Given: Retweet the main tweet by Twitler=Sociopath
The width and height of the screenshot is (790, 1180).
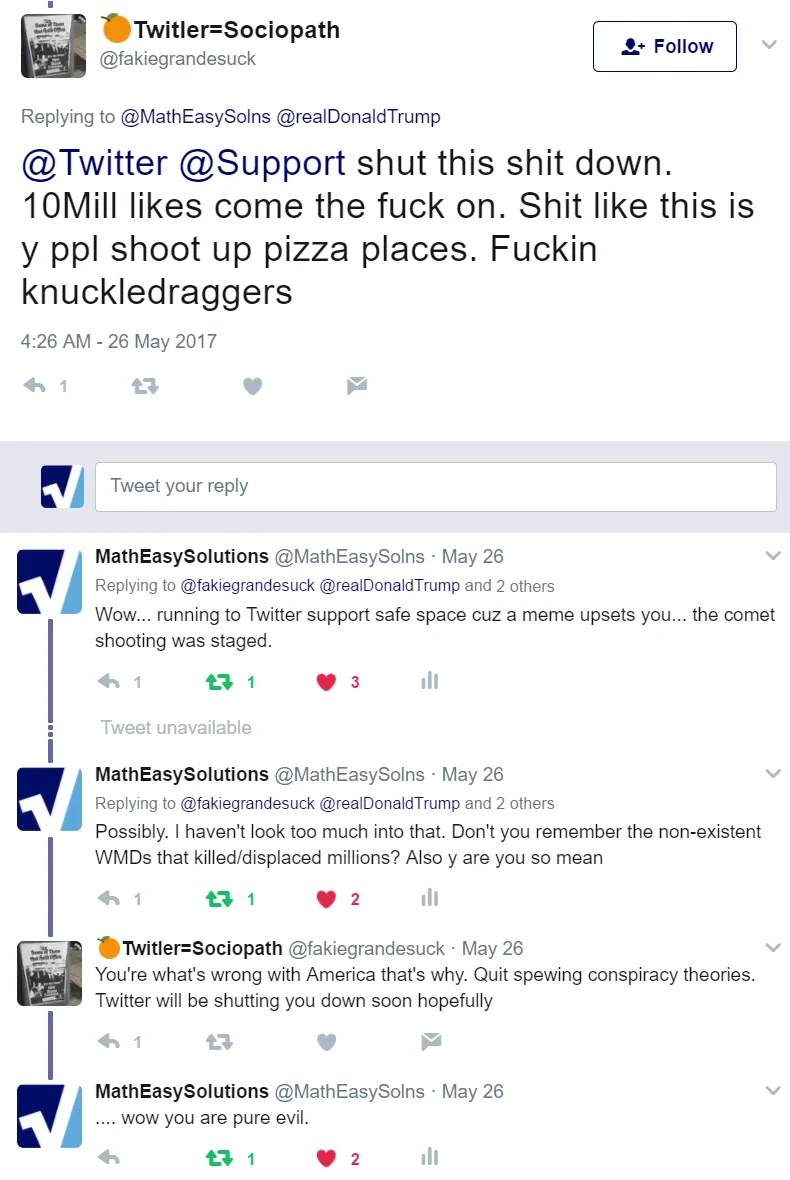Looking at the screenshot, I should [144, 386].
